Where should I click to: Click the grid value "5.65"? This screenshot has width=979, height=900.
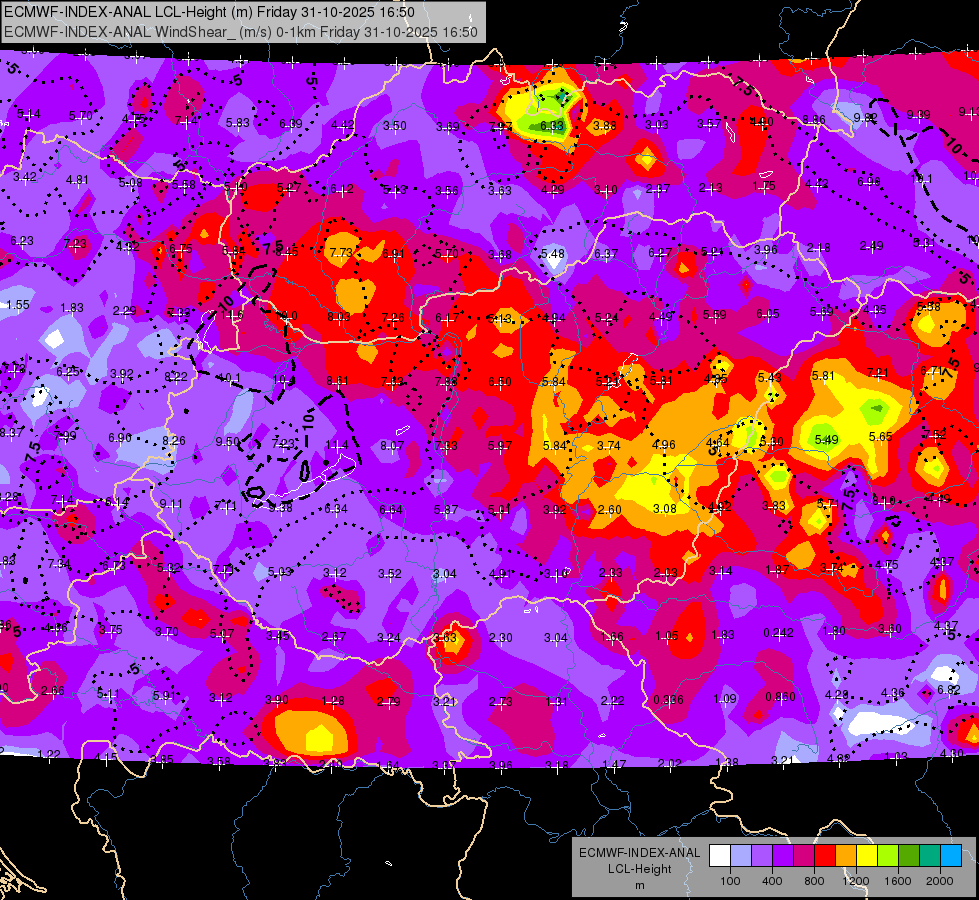[x=881, y=437]
